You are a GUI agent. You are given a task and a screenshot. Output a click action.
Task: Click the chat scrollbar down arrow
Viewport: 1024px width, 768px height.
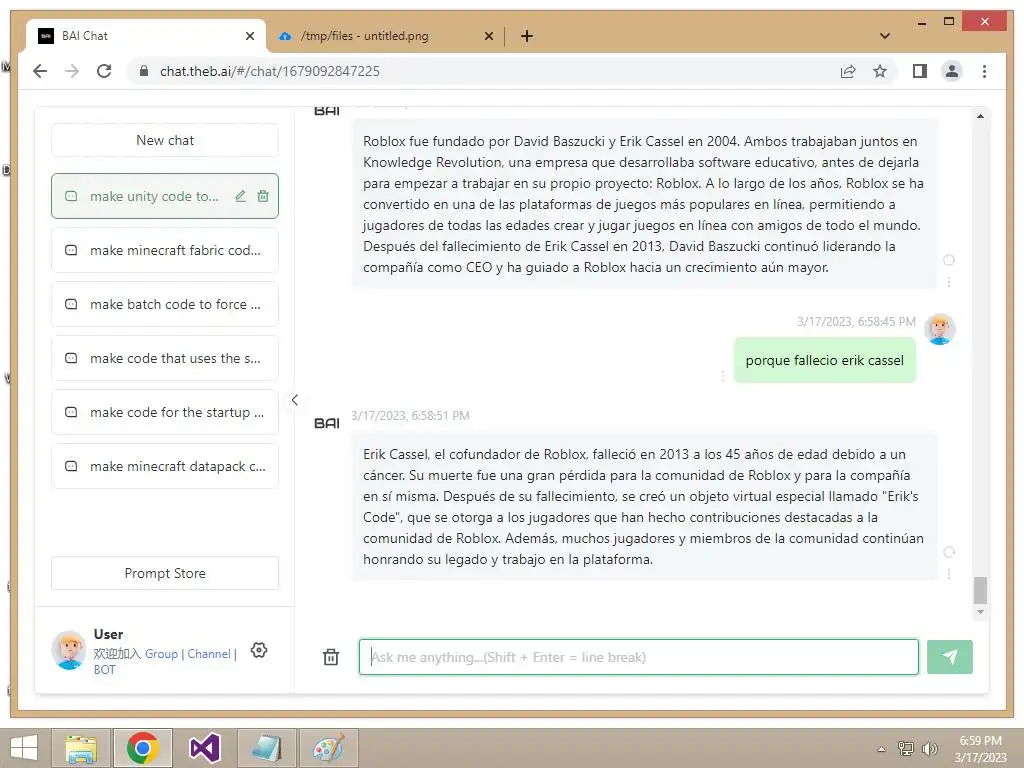pyautogui.click(x=980, y=612)
